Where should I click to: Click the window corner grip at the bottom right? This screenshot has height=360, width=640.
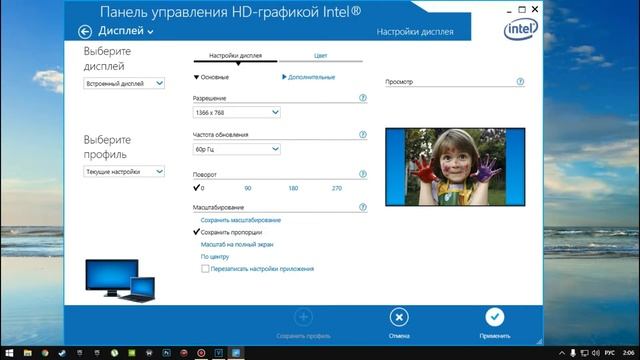pyautogui.click(x=539, y=342)
